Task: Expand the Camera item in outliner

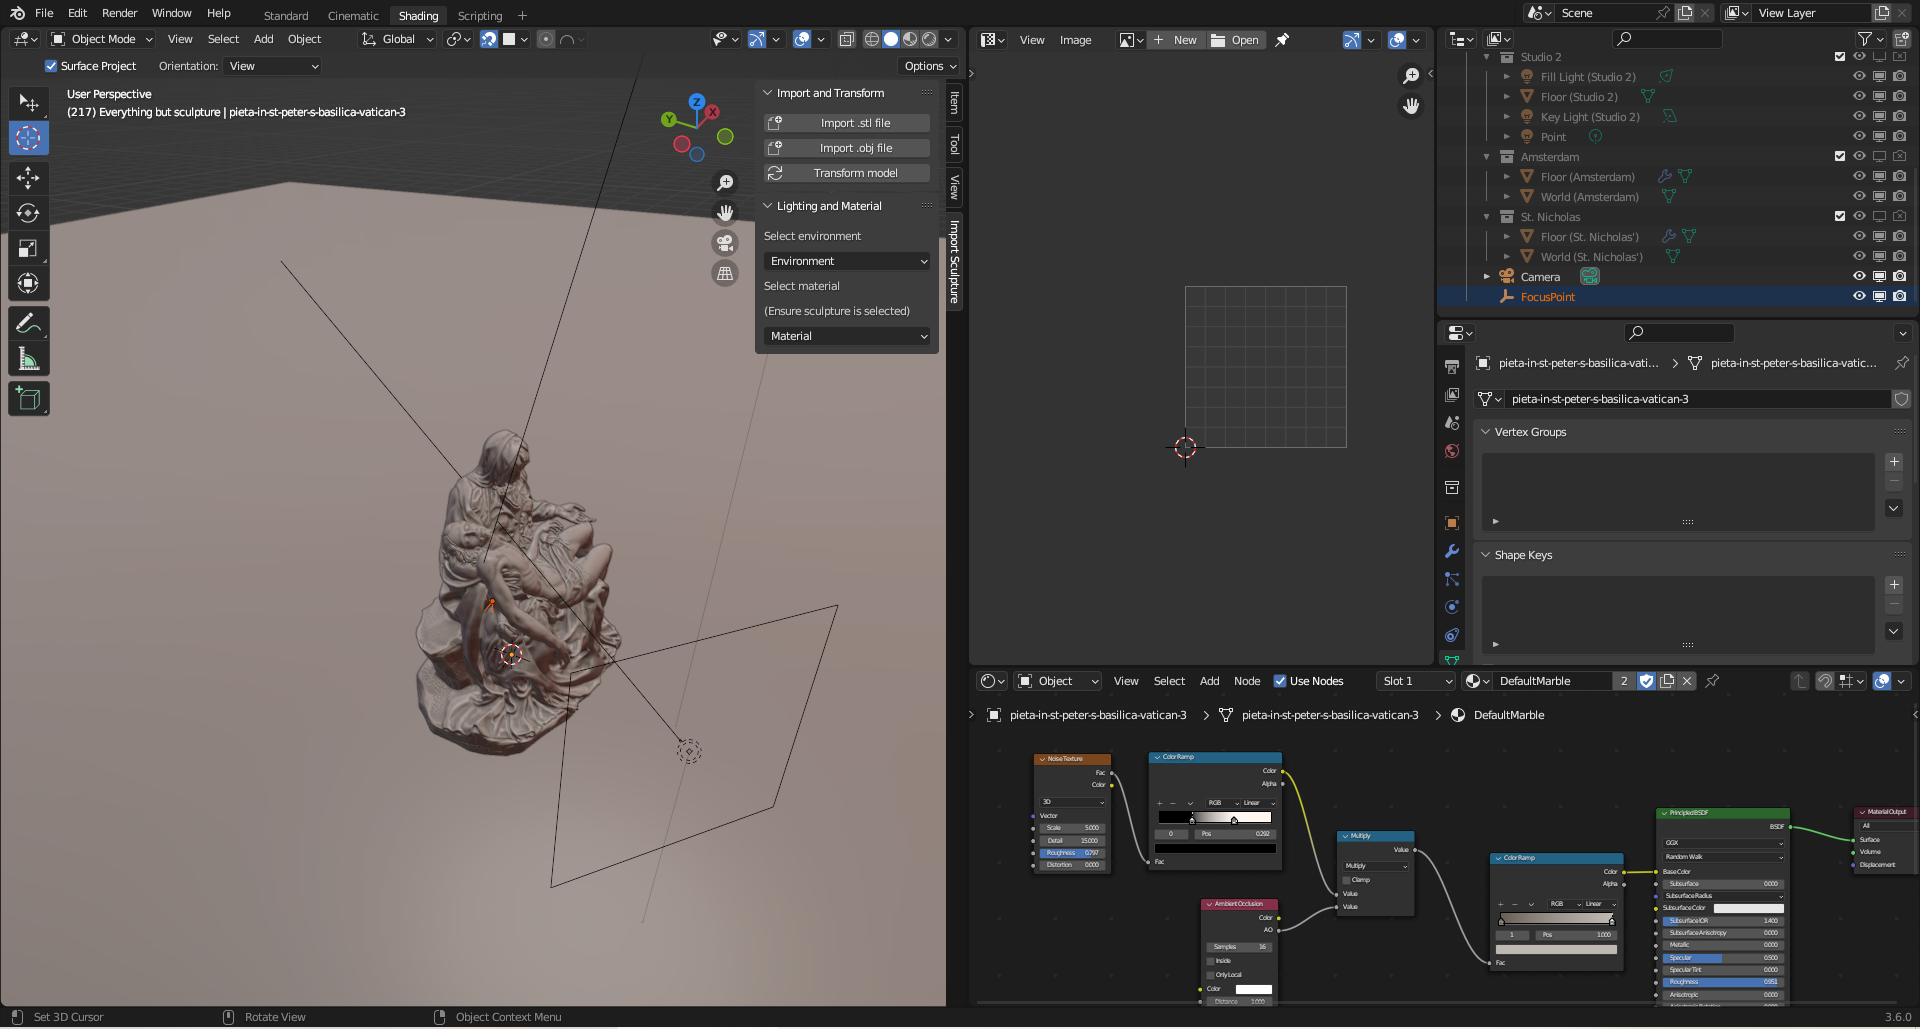Action: [1487, 277]
